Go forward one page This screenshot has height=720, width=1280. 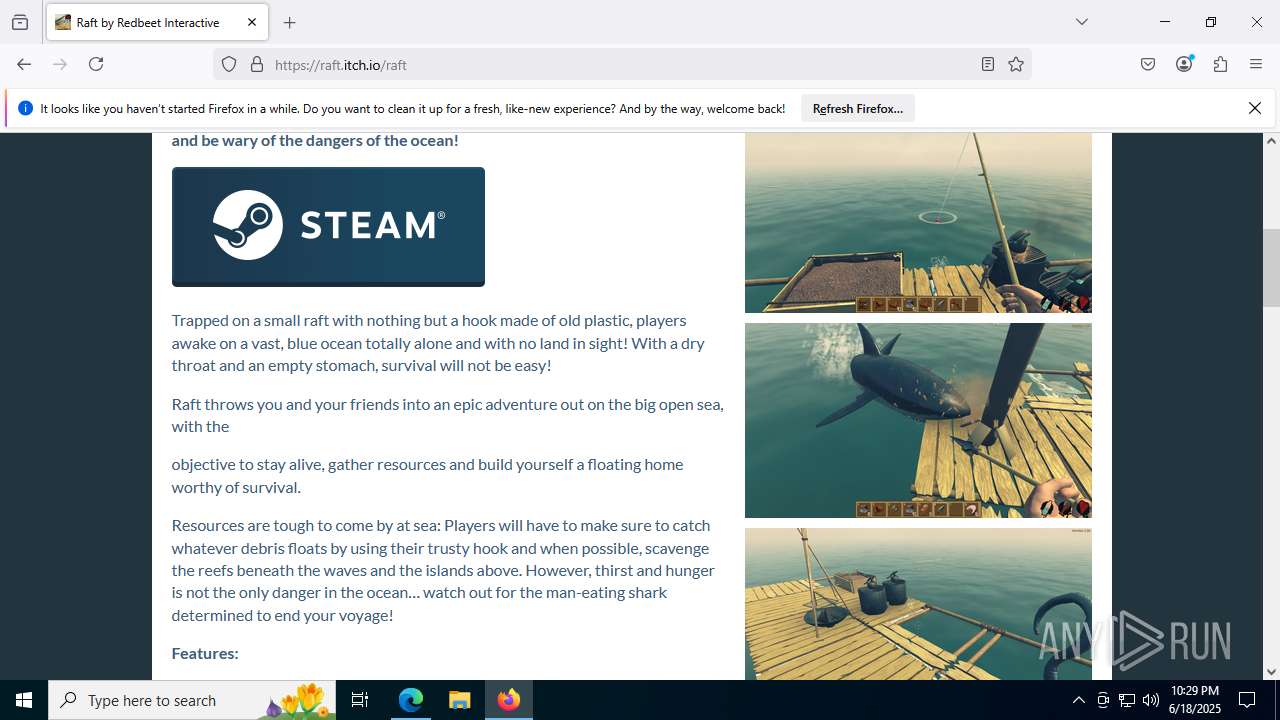[x=60, y=64]
